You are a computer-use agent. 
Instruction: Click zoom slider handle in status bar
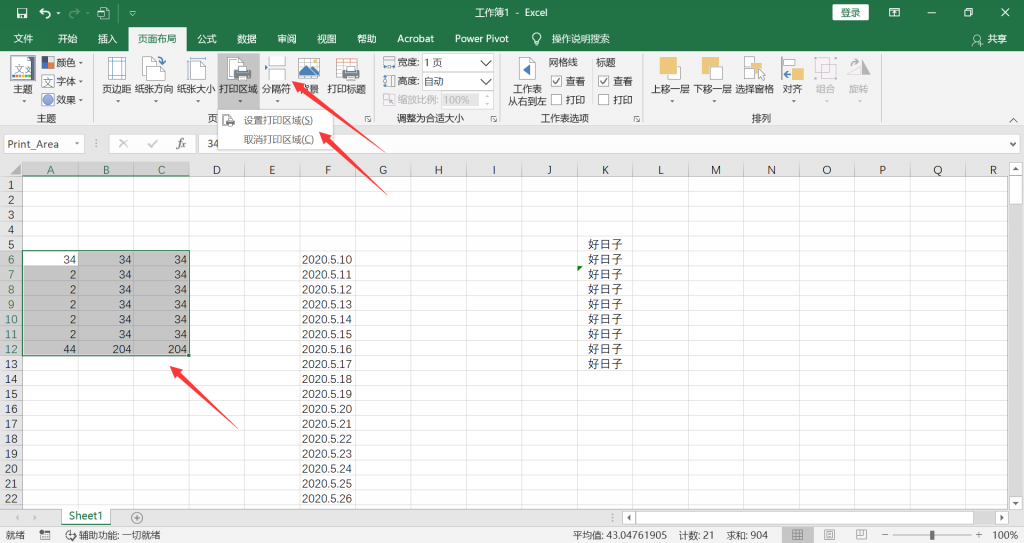(932, 535)
